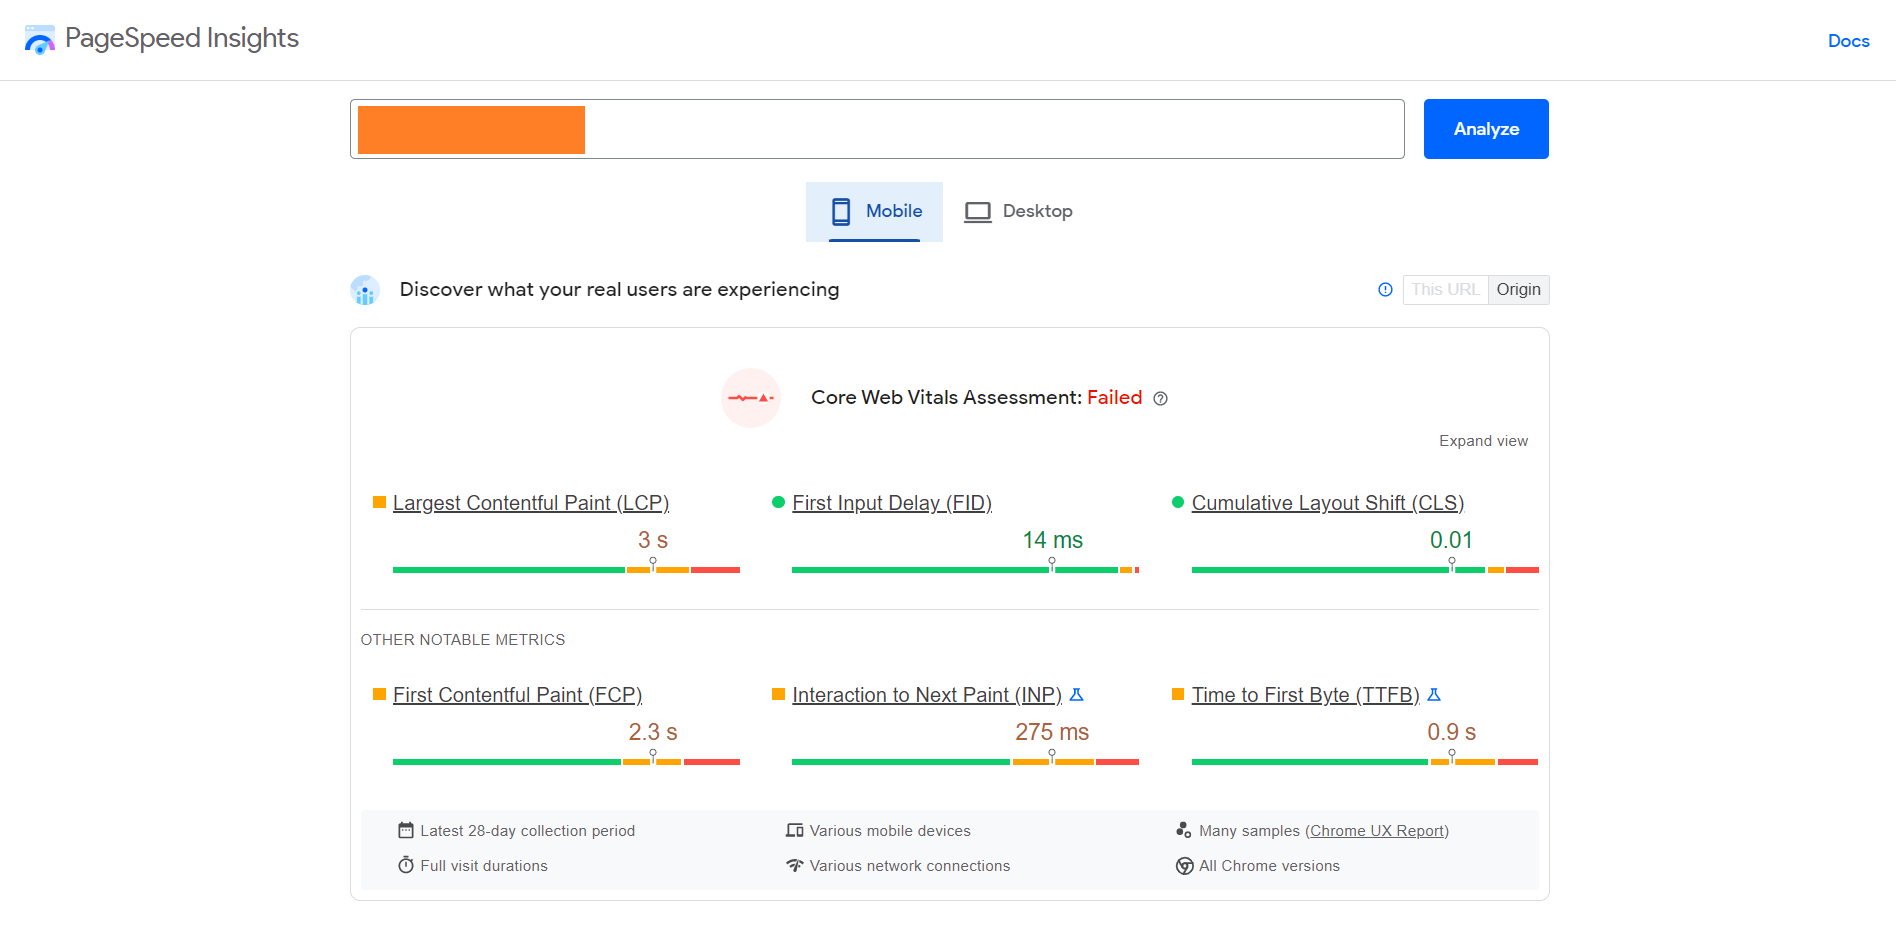Click the 3 s LCP value
The height and width of the screenshot is (930, 1896).
(x=653, y=540)
